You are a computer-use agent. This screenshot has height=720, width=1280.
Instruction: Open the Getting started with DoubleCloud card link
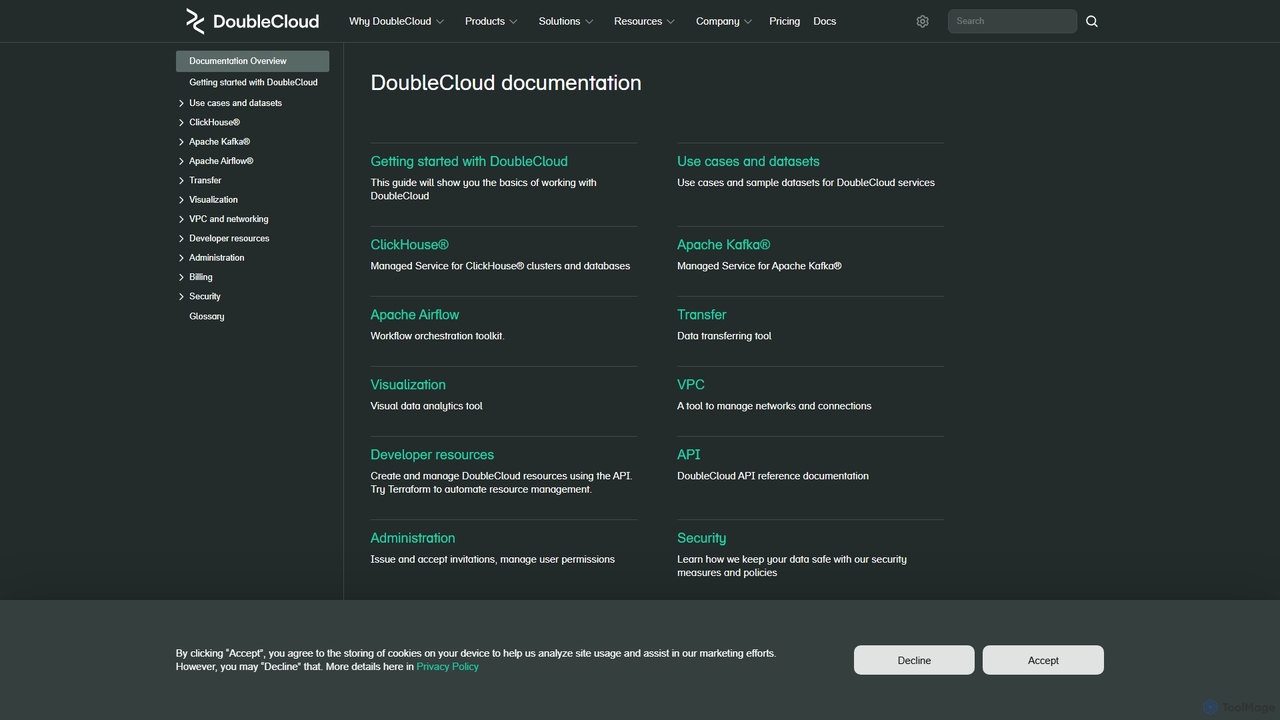469,161
